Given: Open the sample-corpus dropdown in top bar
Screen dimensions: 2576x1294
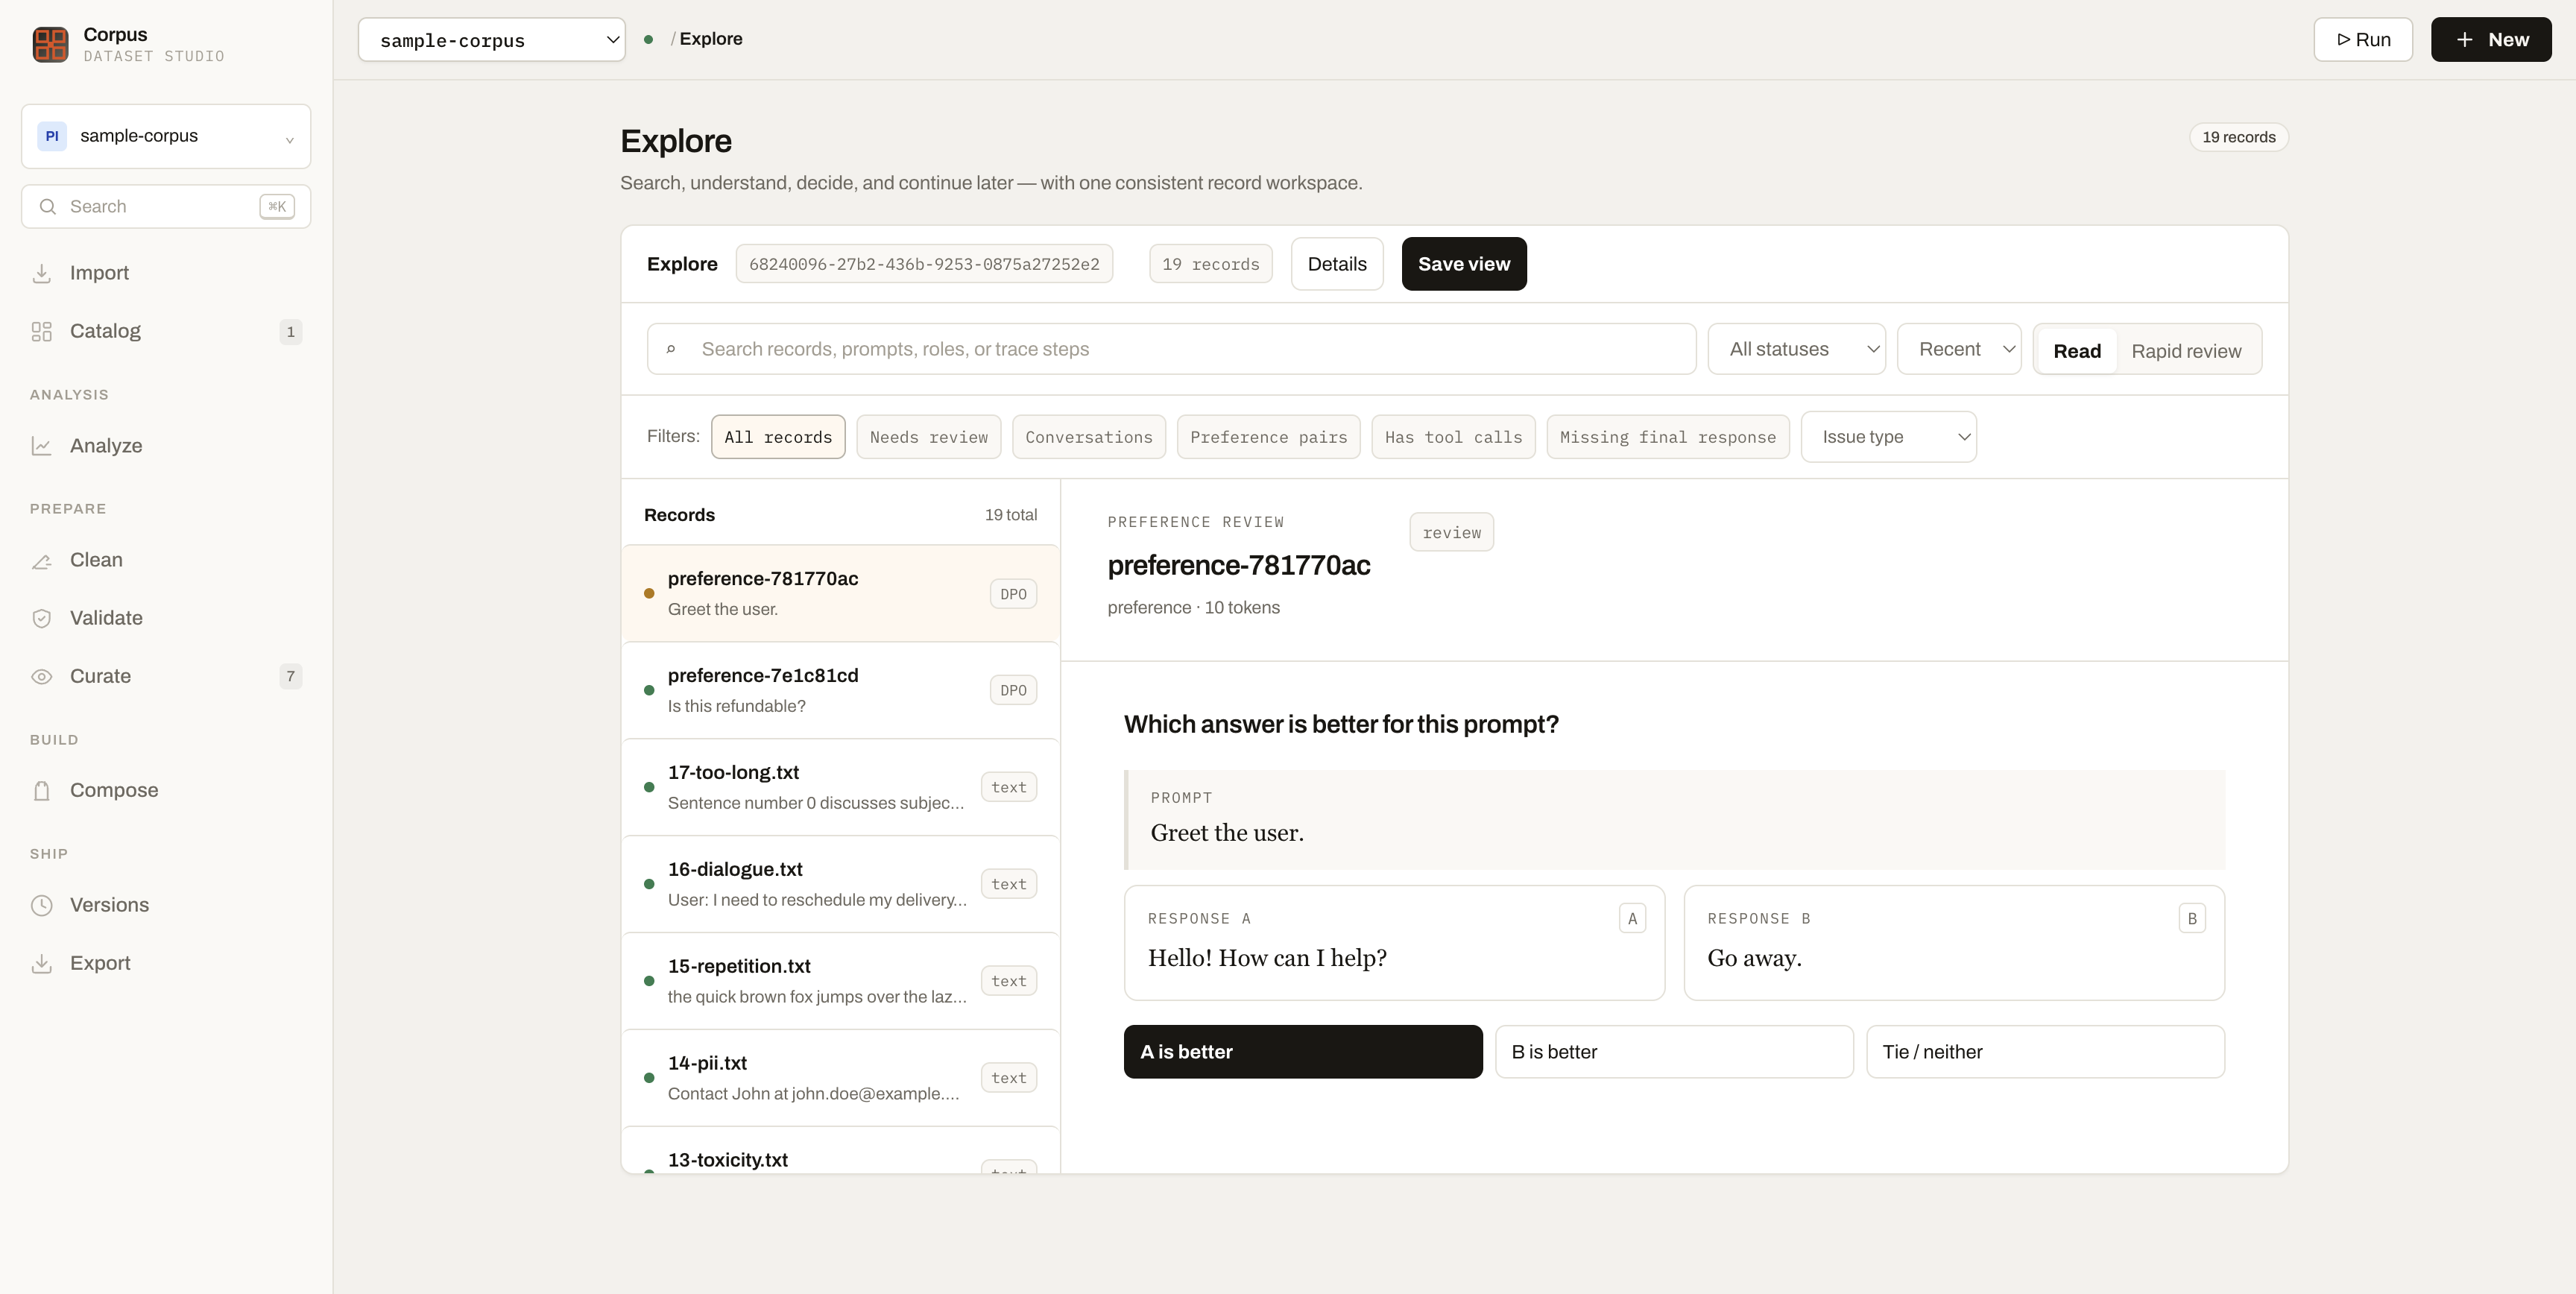Looking at the screenshot, I should coord(492,40).
